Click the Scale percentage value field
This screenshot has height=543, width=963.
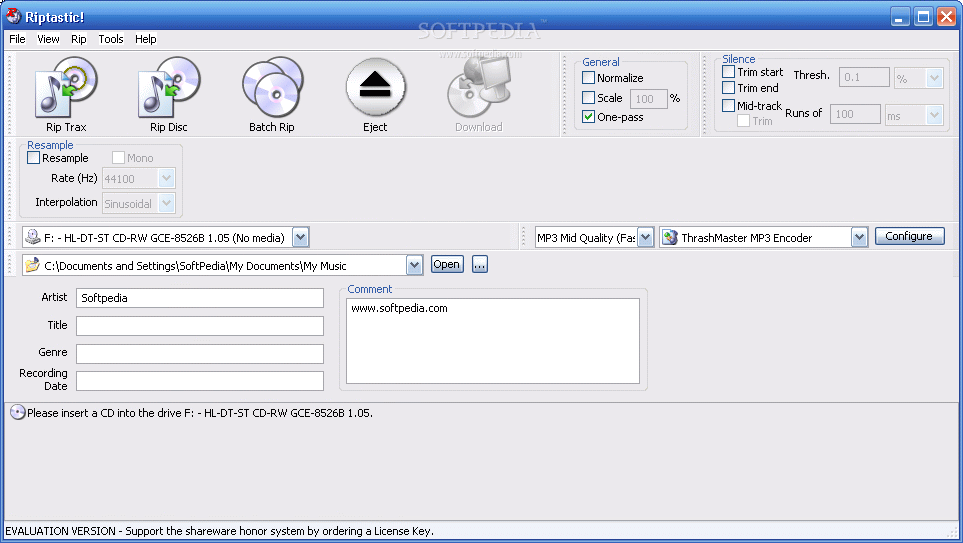(649, 98)
